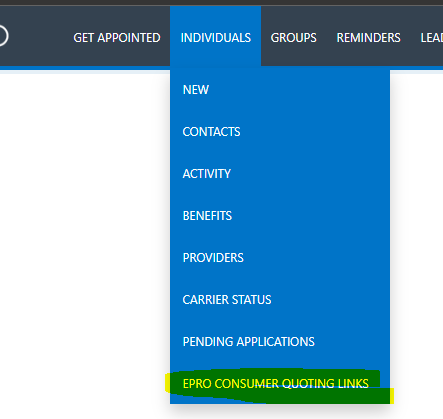
Task: Select the Activity menu entry
Action: click(207, 174)
